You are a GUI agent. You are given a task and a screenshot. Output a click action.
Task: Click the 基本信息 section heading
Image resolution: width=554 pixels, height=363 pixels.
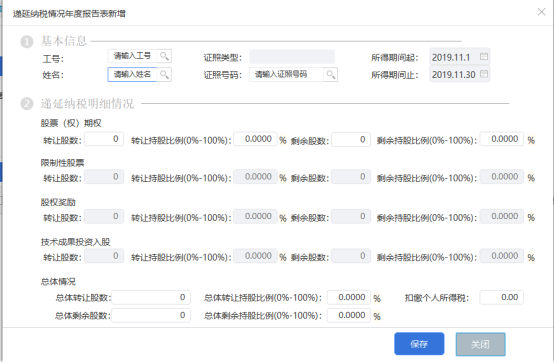pos(64,41)
